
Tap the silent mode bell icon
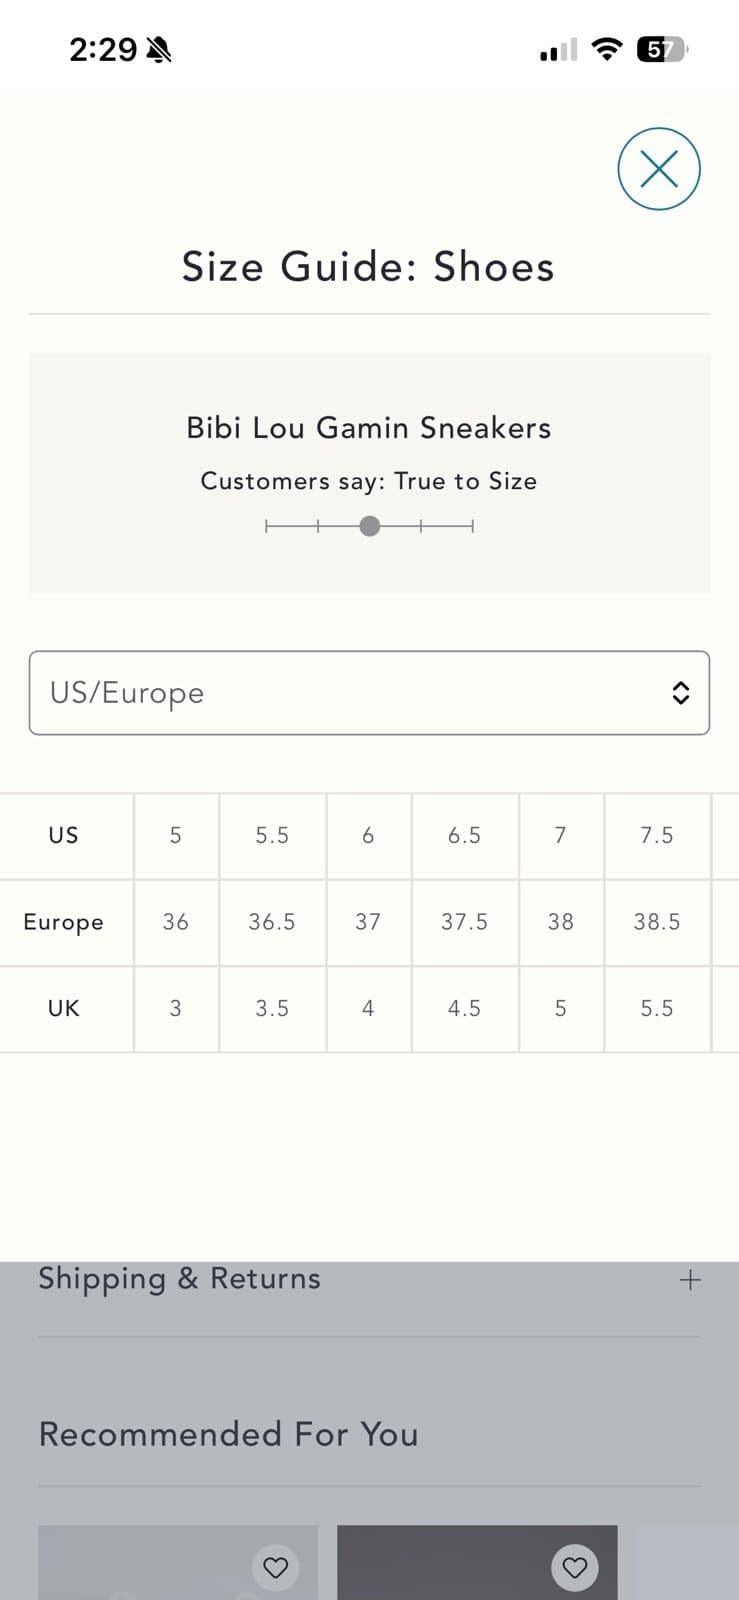[x=159, y=49]
